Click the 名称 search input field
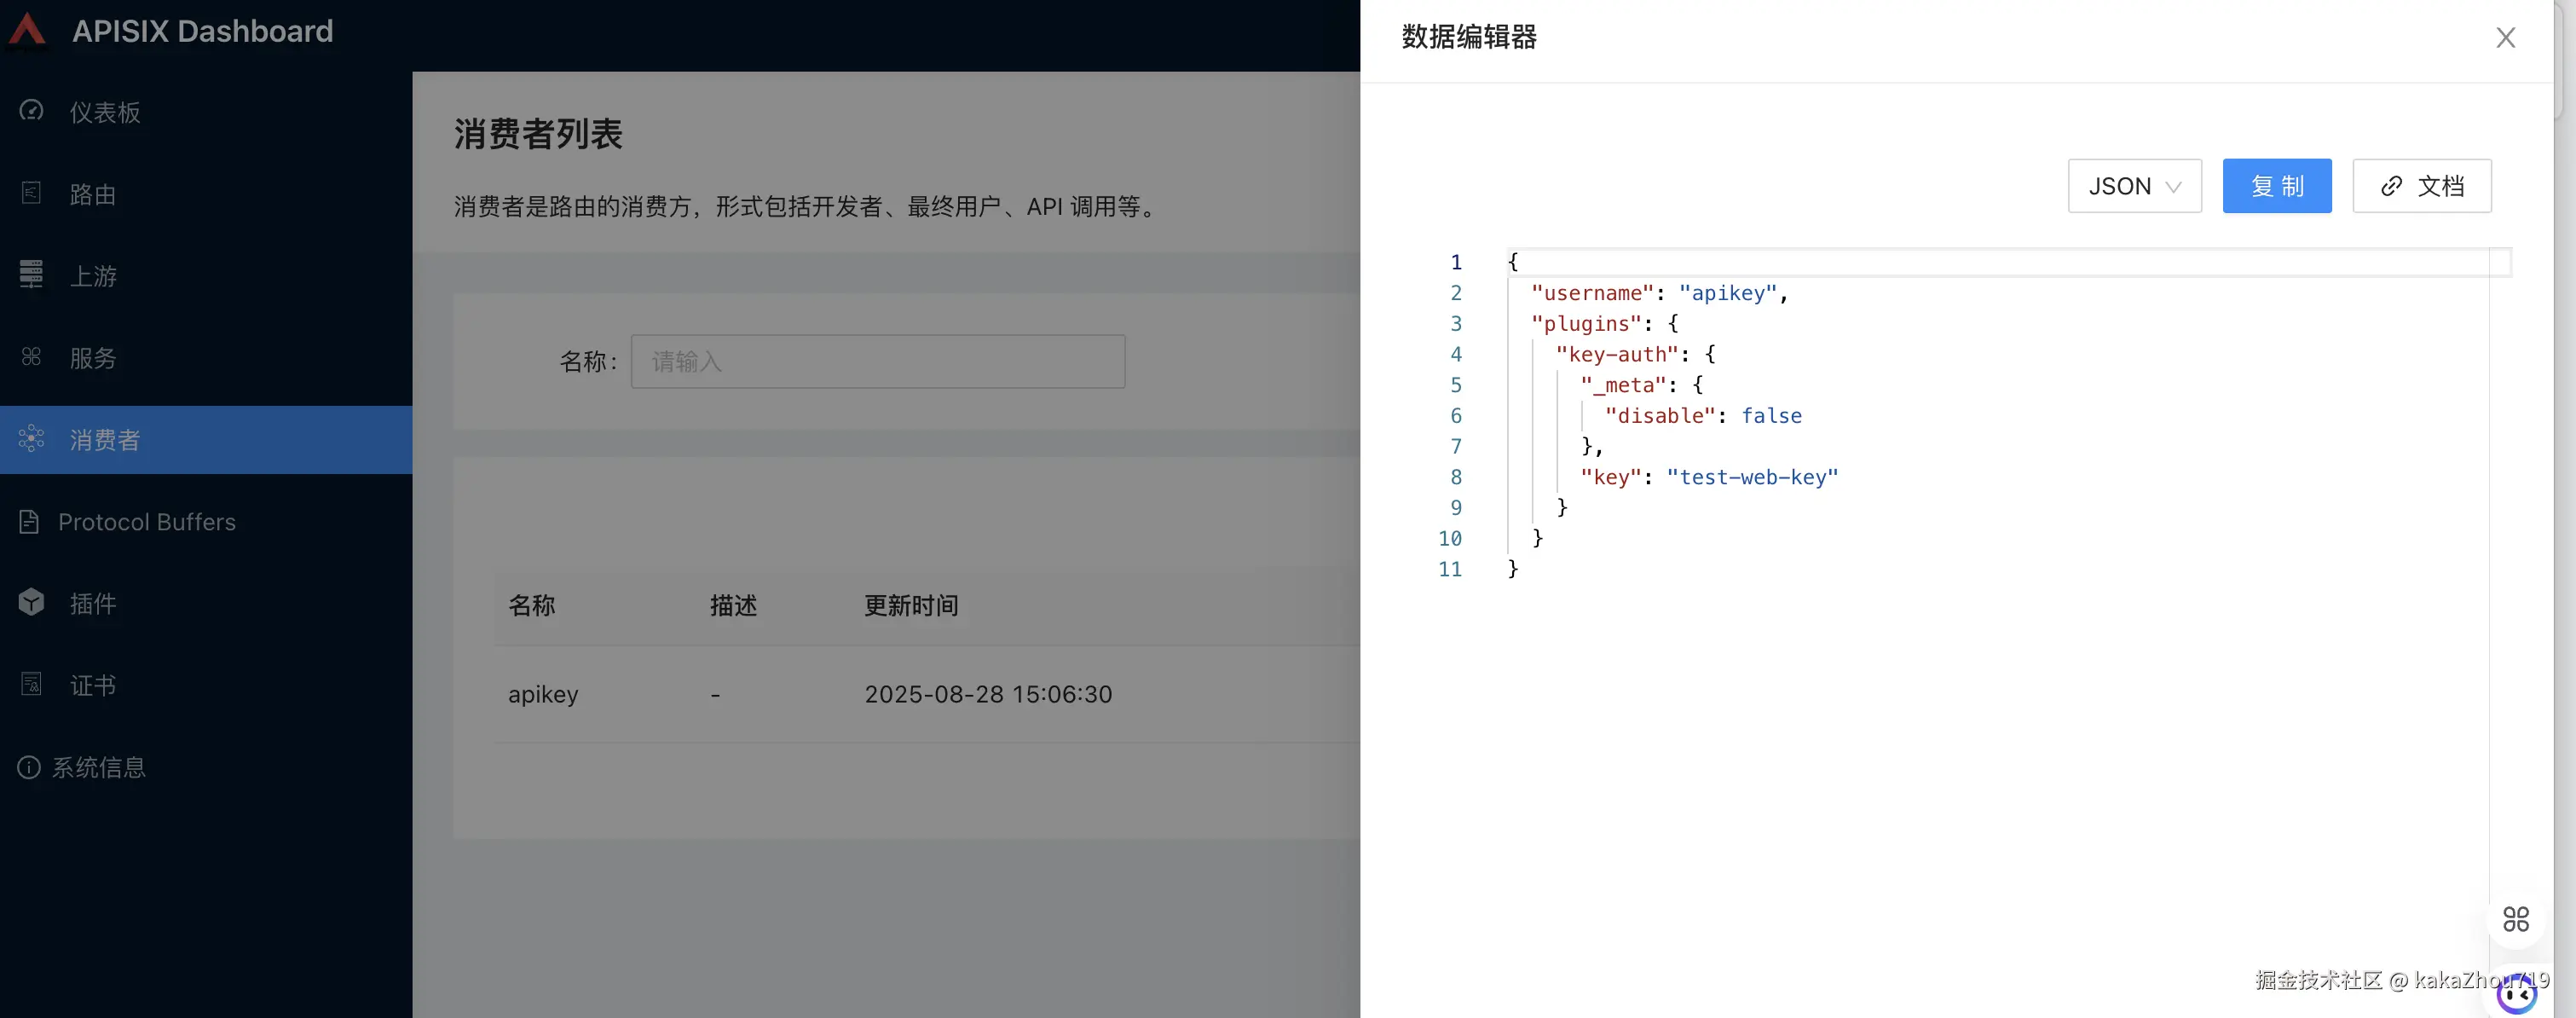This screenshot has height=1018, width=2576. [x=878, y=361]
